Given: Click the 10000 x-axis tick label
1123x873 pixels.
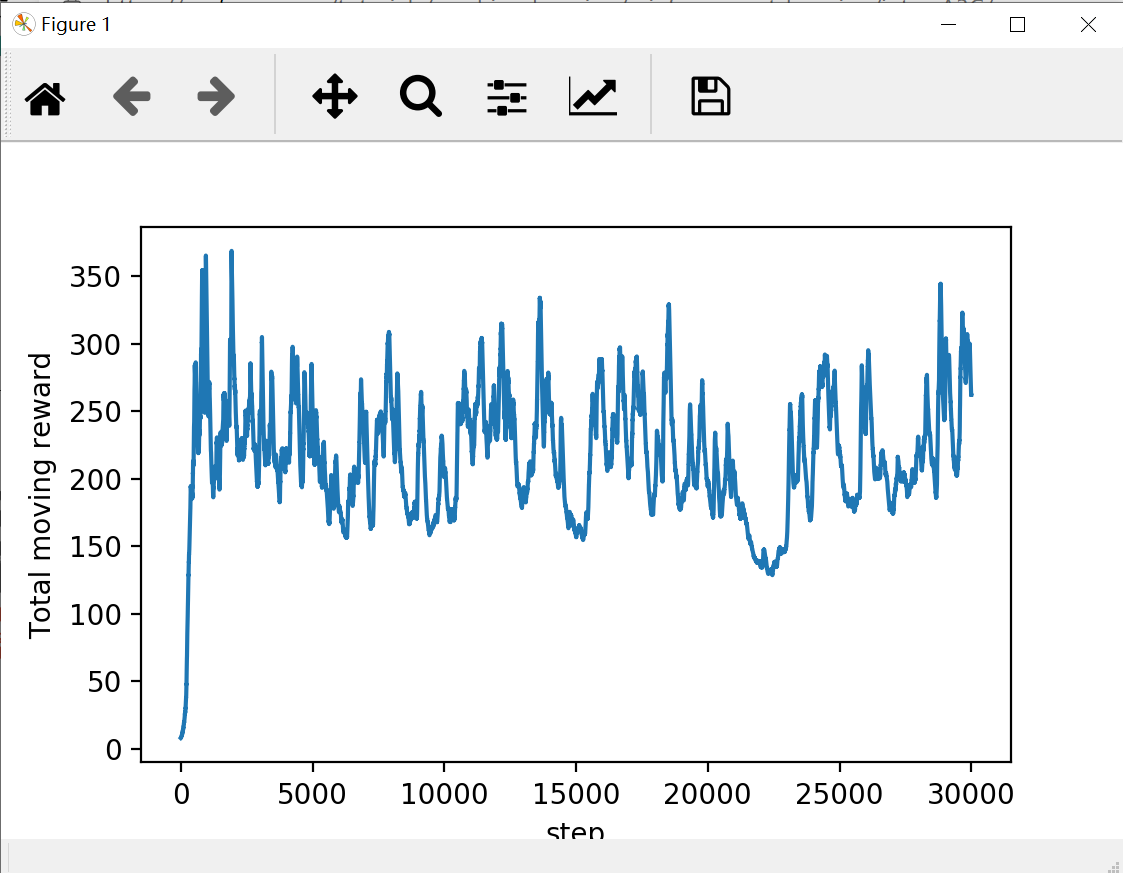Looking at the screenshot, I should 444,794.
